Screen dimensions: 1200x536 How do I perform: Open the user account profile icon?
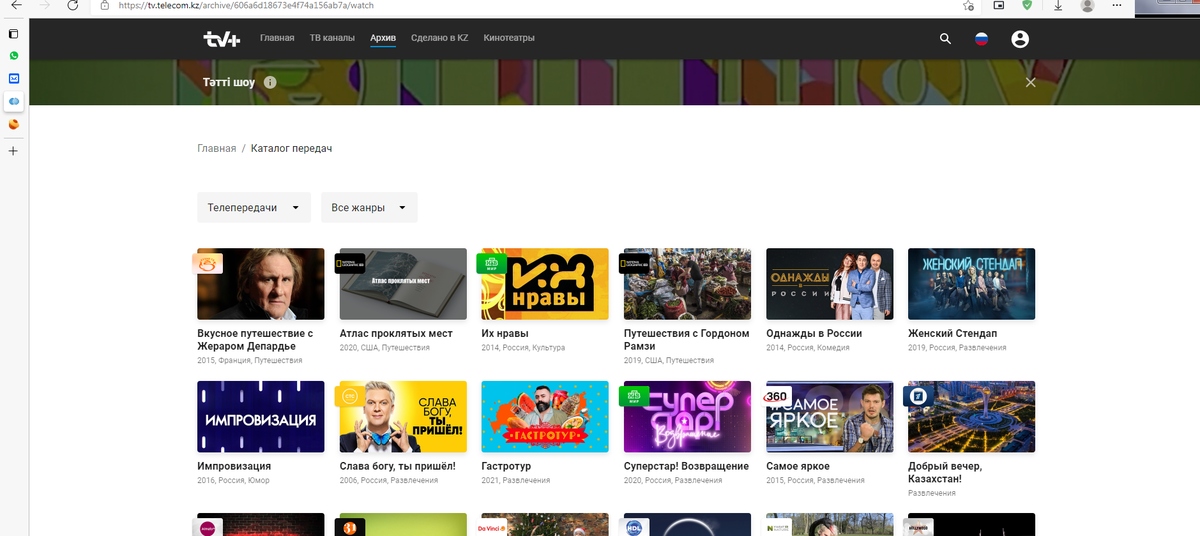click(1019, 39)
